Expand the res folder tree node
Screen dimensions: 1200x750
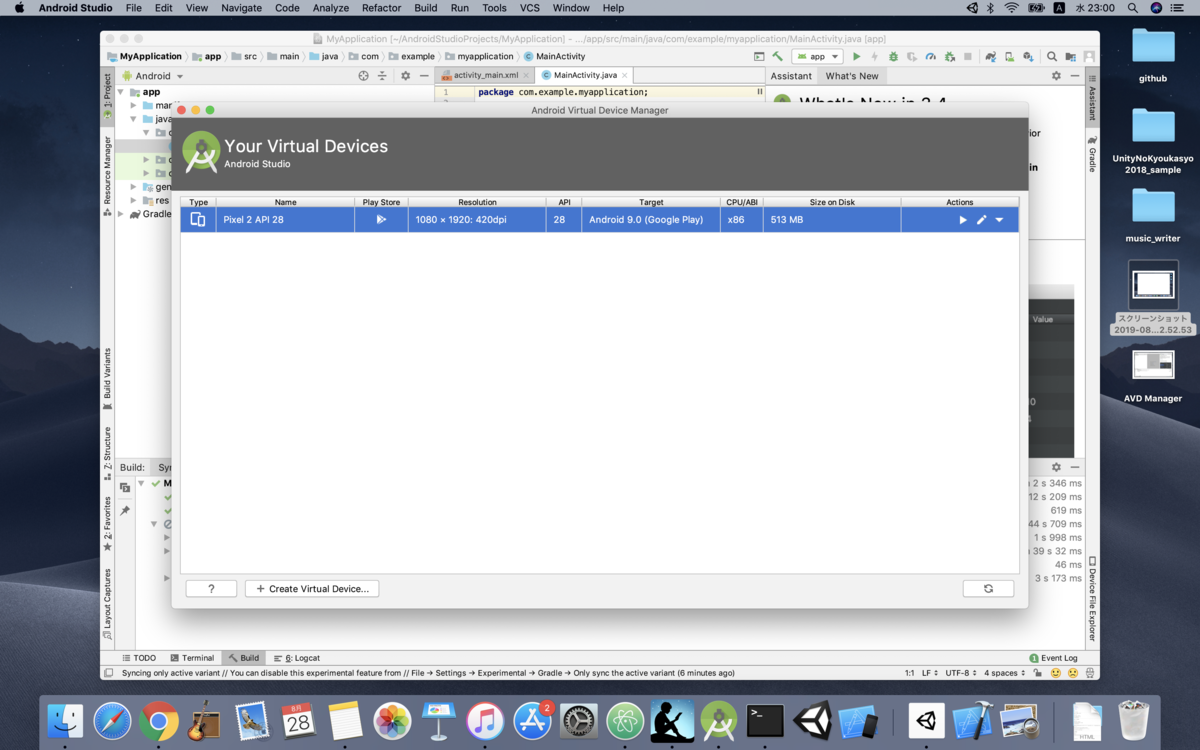pyautogui.click(x=133, y=200)
